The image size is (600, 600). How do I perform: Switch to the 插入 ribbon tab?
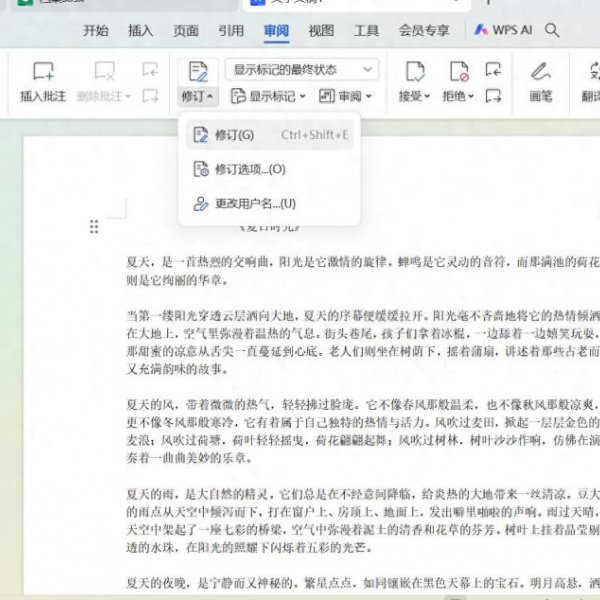[x=141, y=30]
